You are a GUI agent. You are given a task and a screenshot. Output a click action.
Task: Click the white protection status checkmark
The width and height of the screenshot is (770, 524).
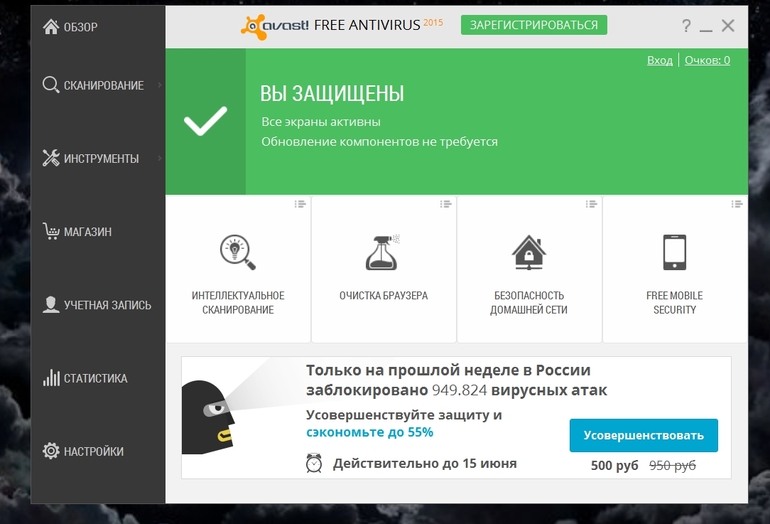205,121
